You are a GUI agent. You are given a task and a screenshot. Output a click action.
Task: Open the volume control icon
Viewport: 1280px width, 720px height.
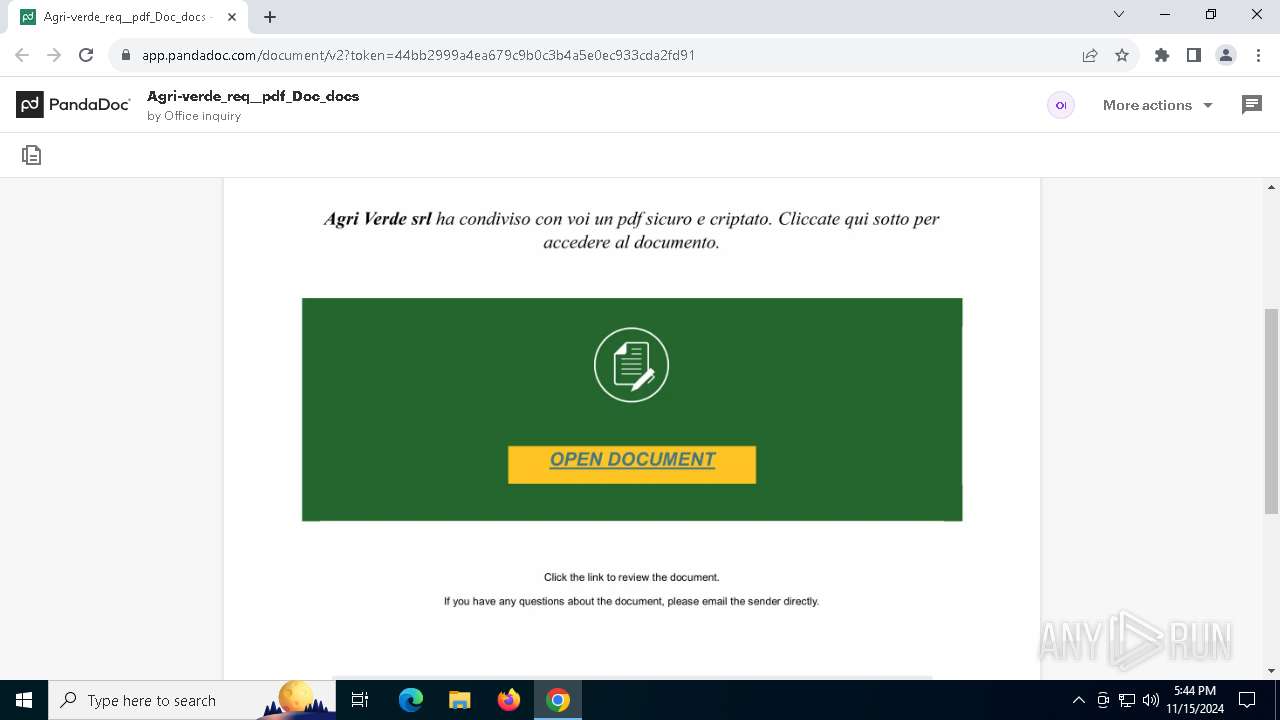pyautogui.click(x=1151, y=700)
